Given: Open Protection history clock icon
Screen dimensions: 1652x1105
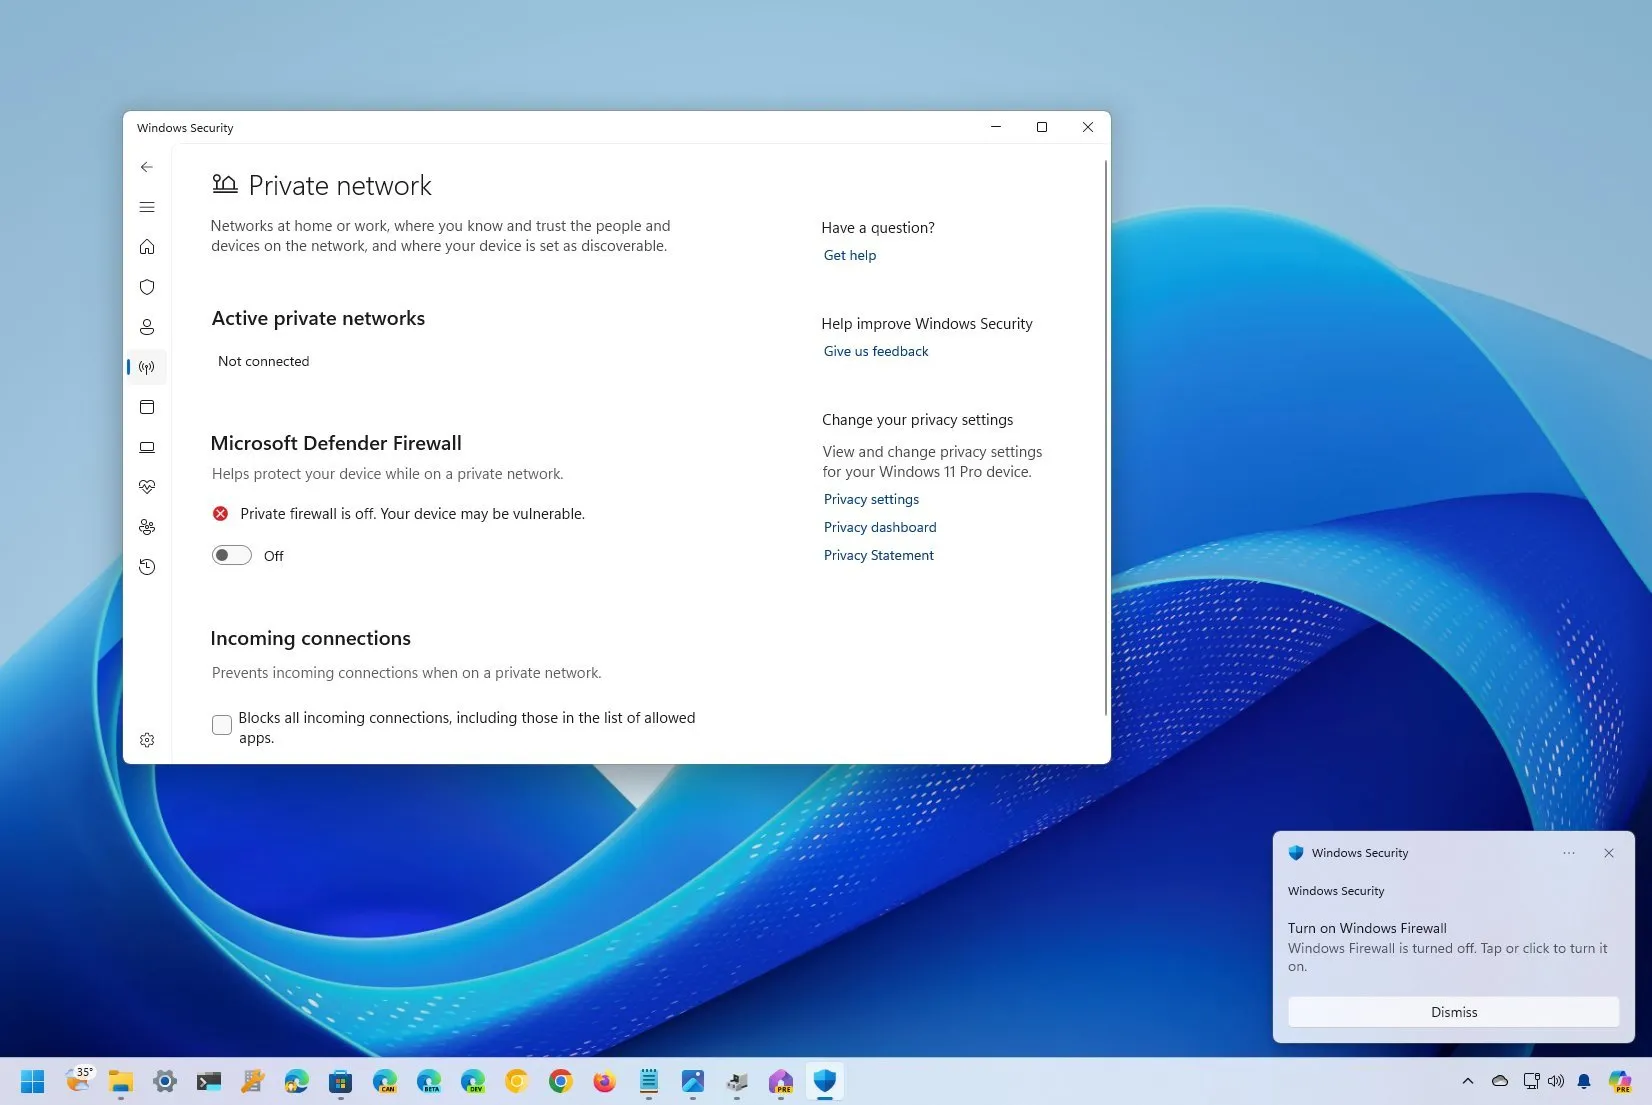Looking at the screenshot, I should point(147,567).
